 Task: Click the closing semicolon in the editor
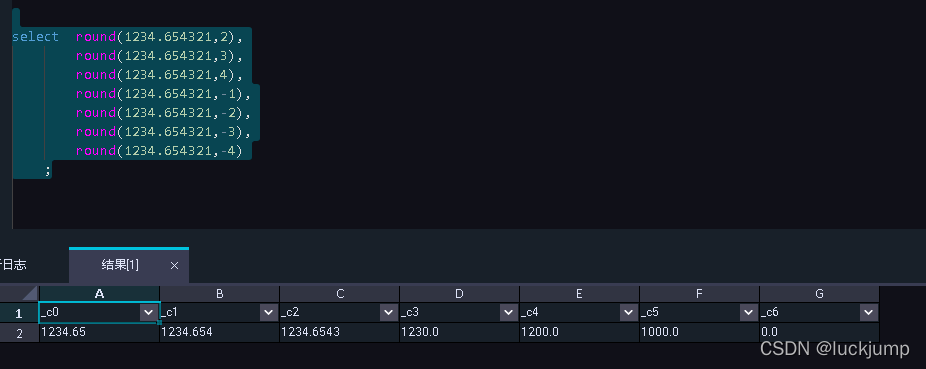[48, 171]
